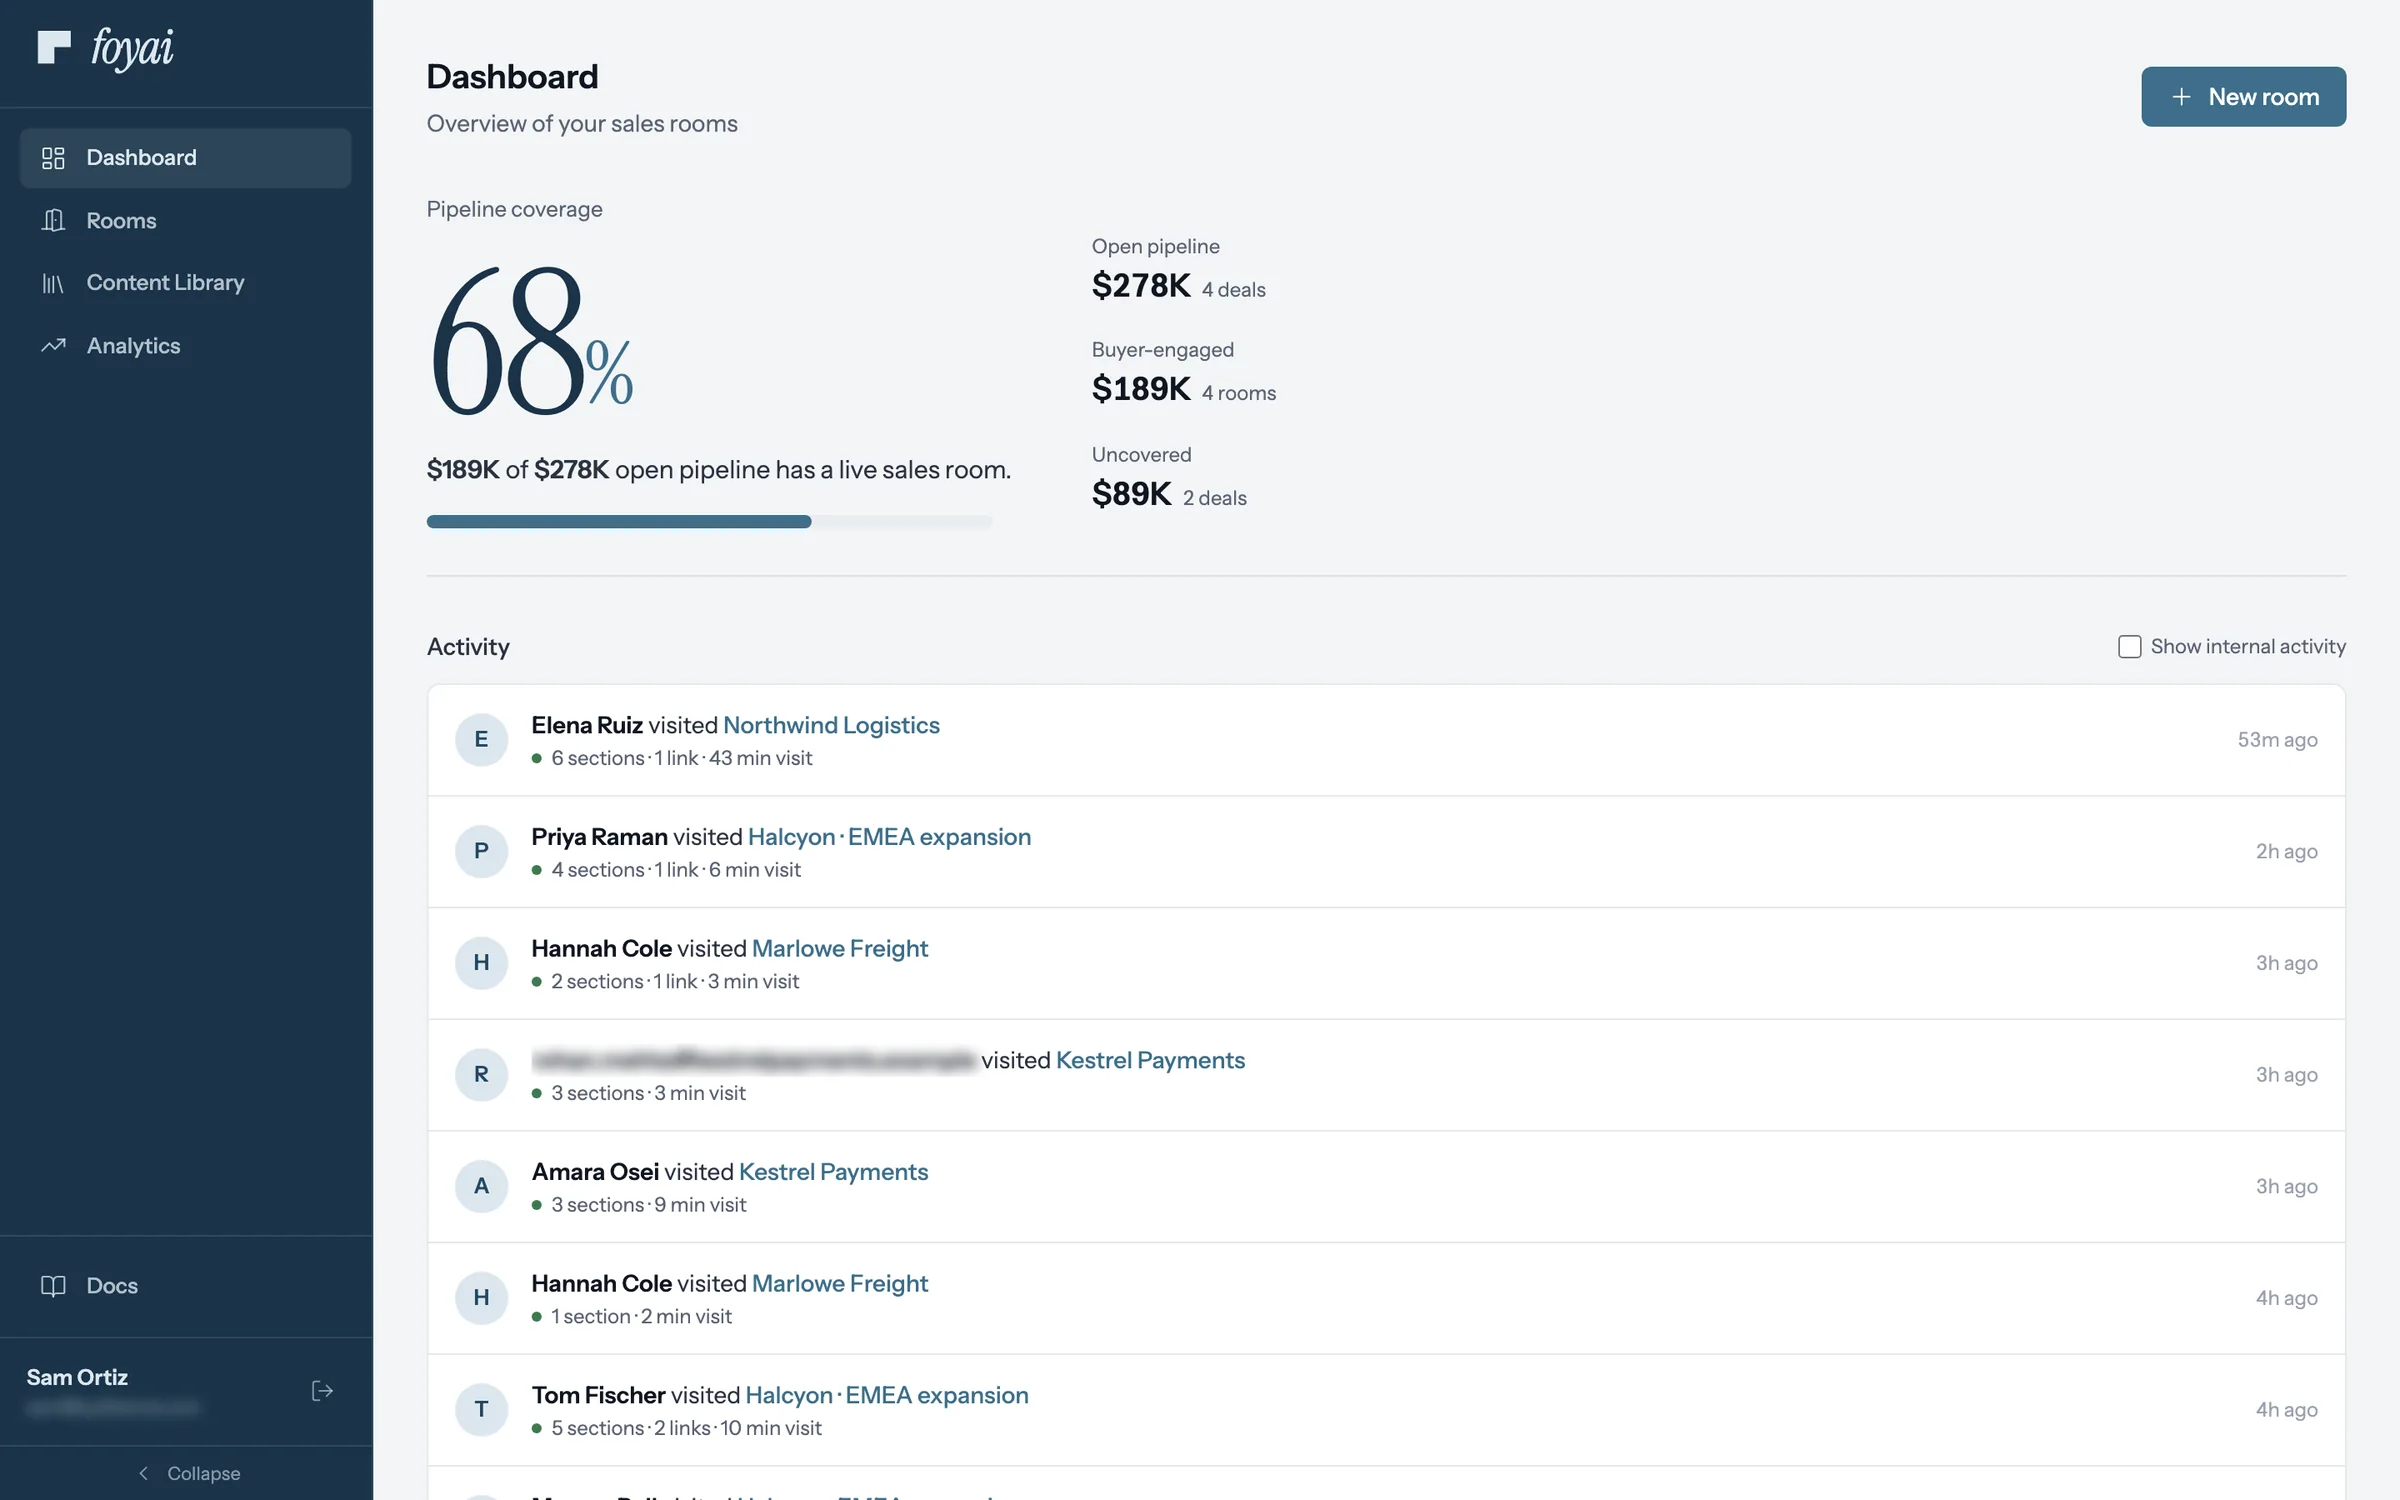Go to Rooms in the sidebar
Viewport: 2400px width, 1500px height.
186,220
